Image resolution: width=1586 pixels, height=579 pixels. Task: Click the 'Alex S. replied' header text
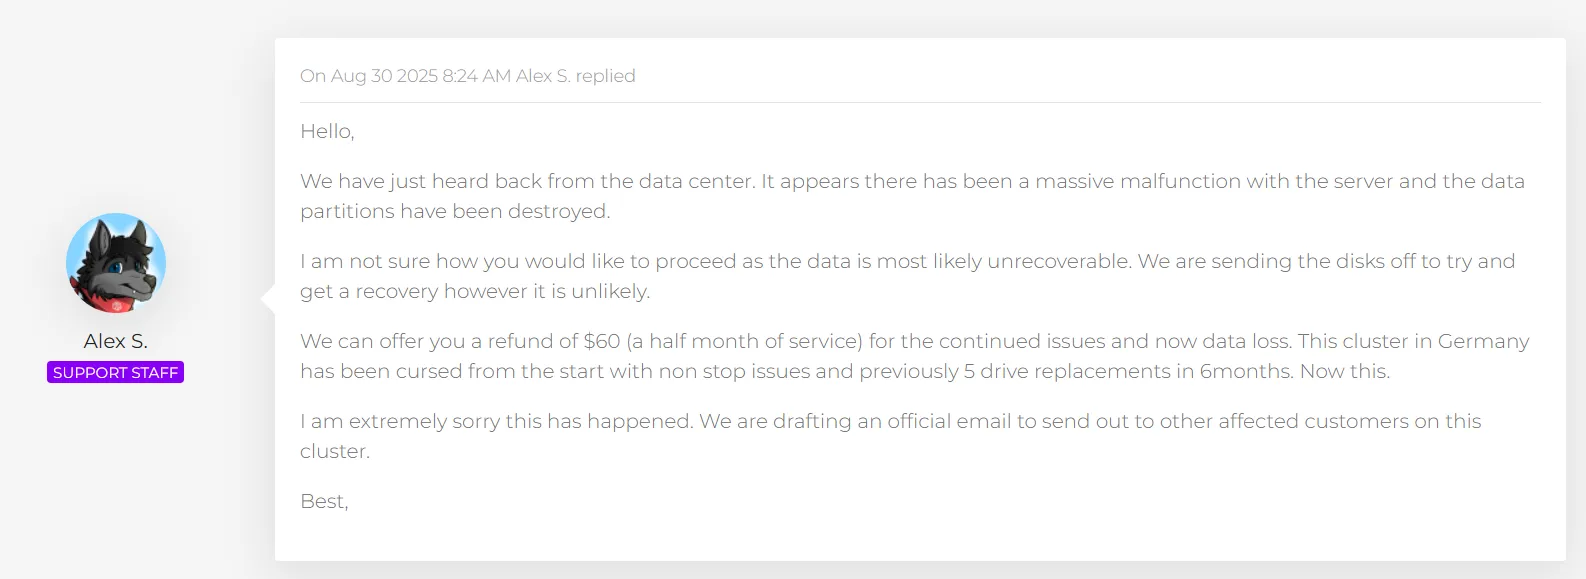tap(576, 76)
